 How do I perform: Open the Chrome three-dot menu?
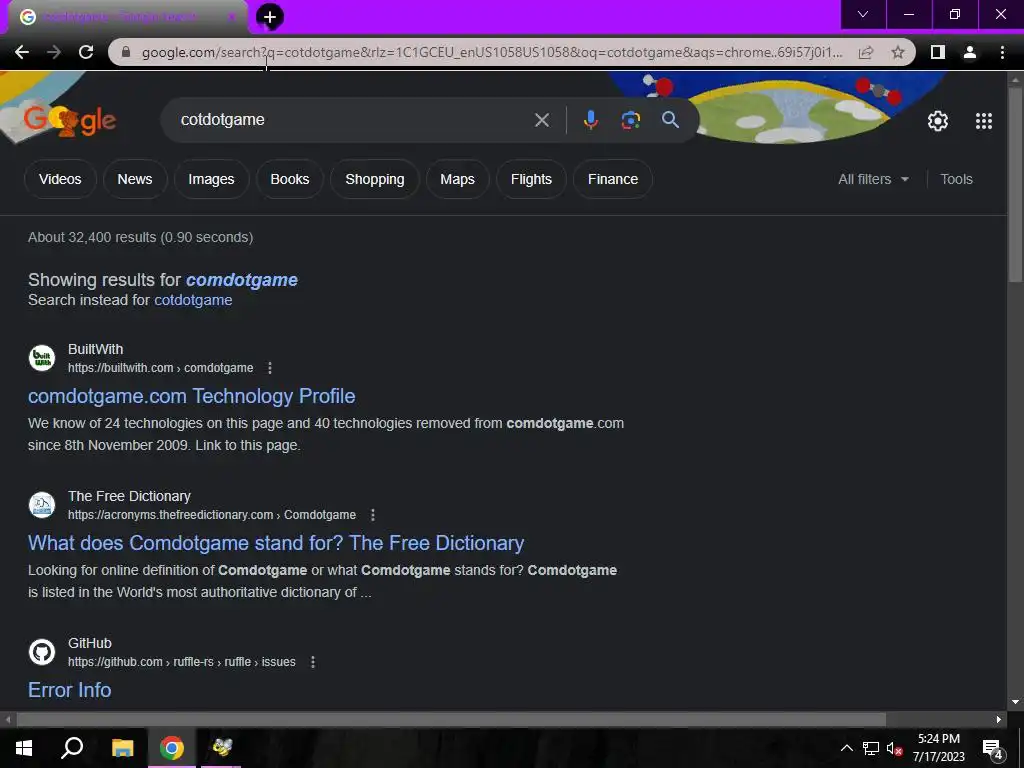1002,52
